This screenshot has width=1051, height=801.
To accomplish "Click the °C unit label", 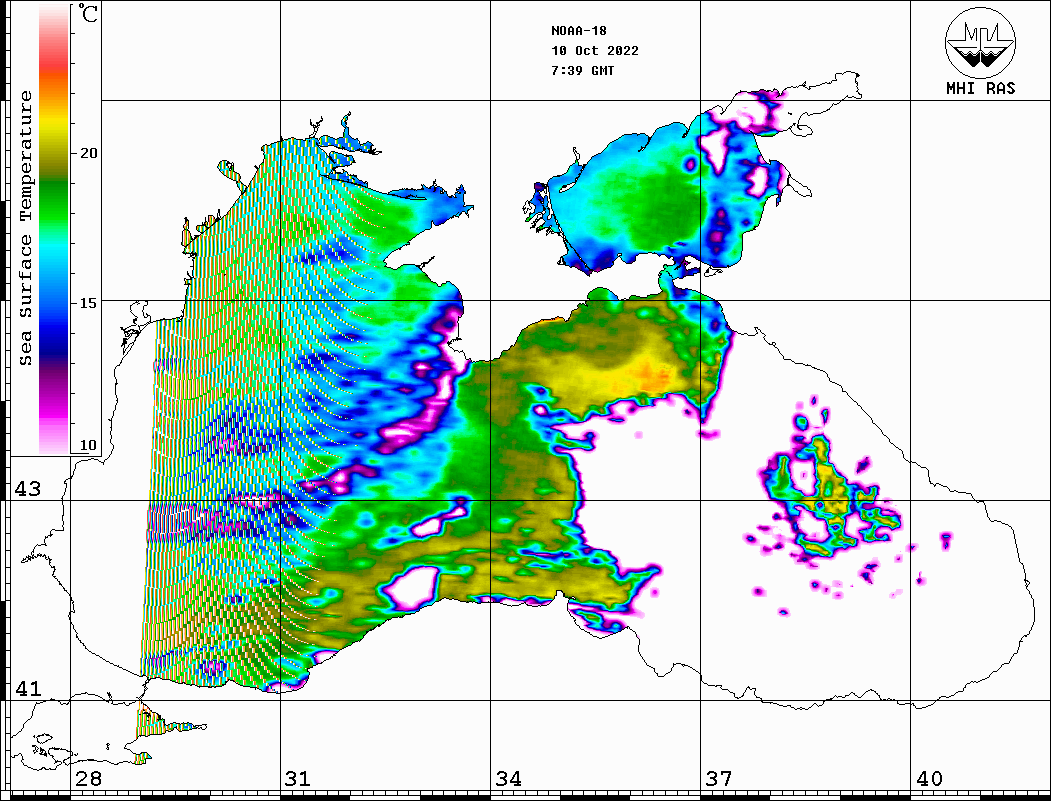I will tap(87, 13).
